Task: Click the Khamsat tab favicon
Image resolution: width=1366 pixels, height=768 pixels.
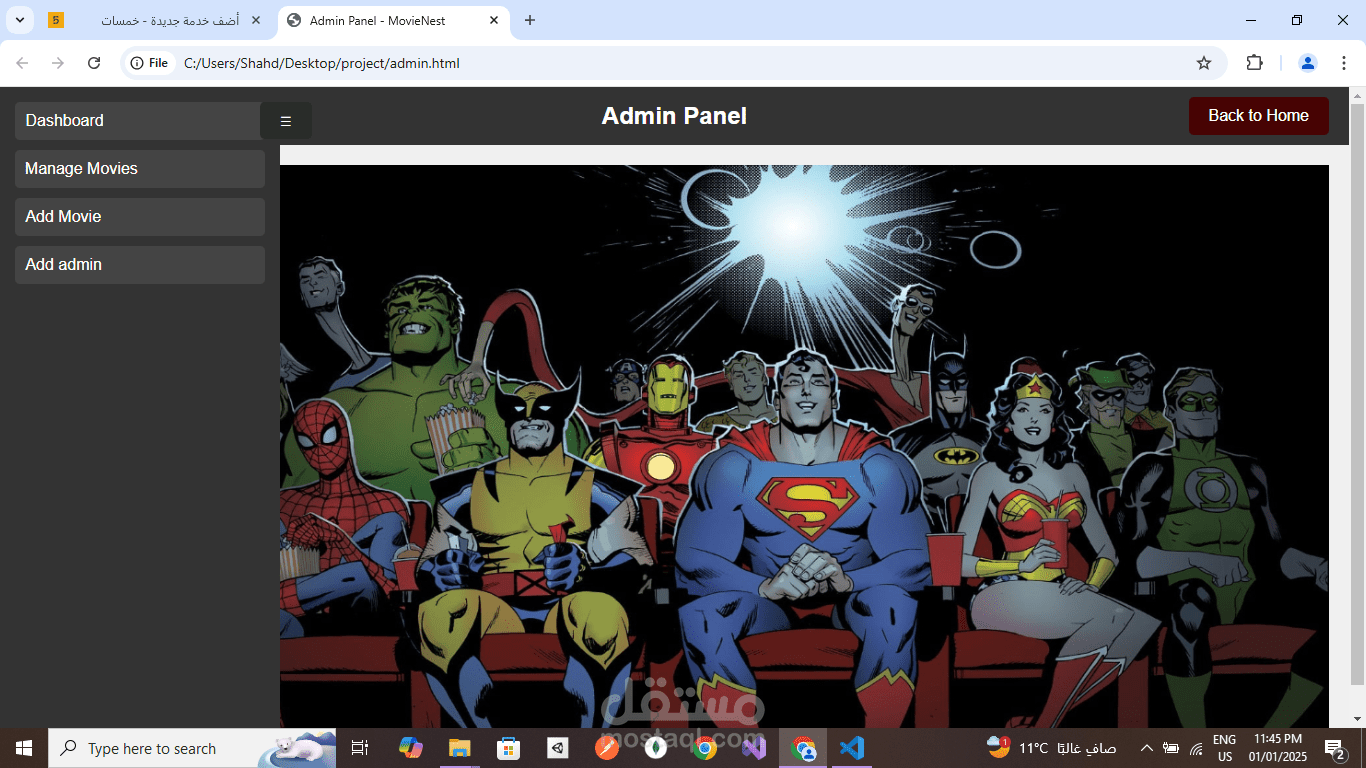Action: [56, 20]
